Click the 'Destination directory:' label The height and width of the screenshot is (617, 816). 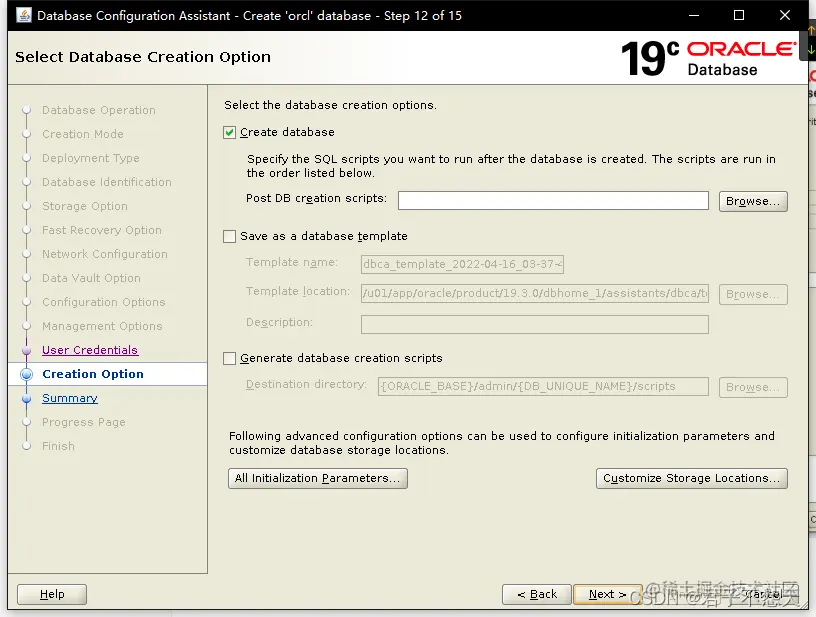(x=307, y=384)
